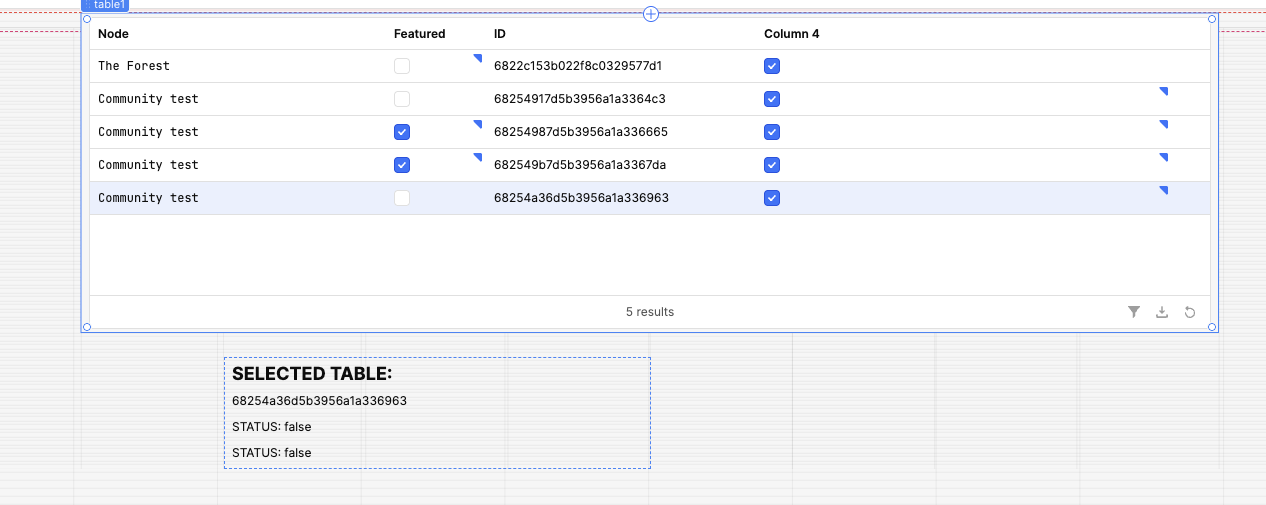Select row with ID 68254917d5b3956a1a3364c3
This screenshot has height=505, width=1266.
tap(650, 99)
